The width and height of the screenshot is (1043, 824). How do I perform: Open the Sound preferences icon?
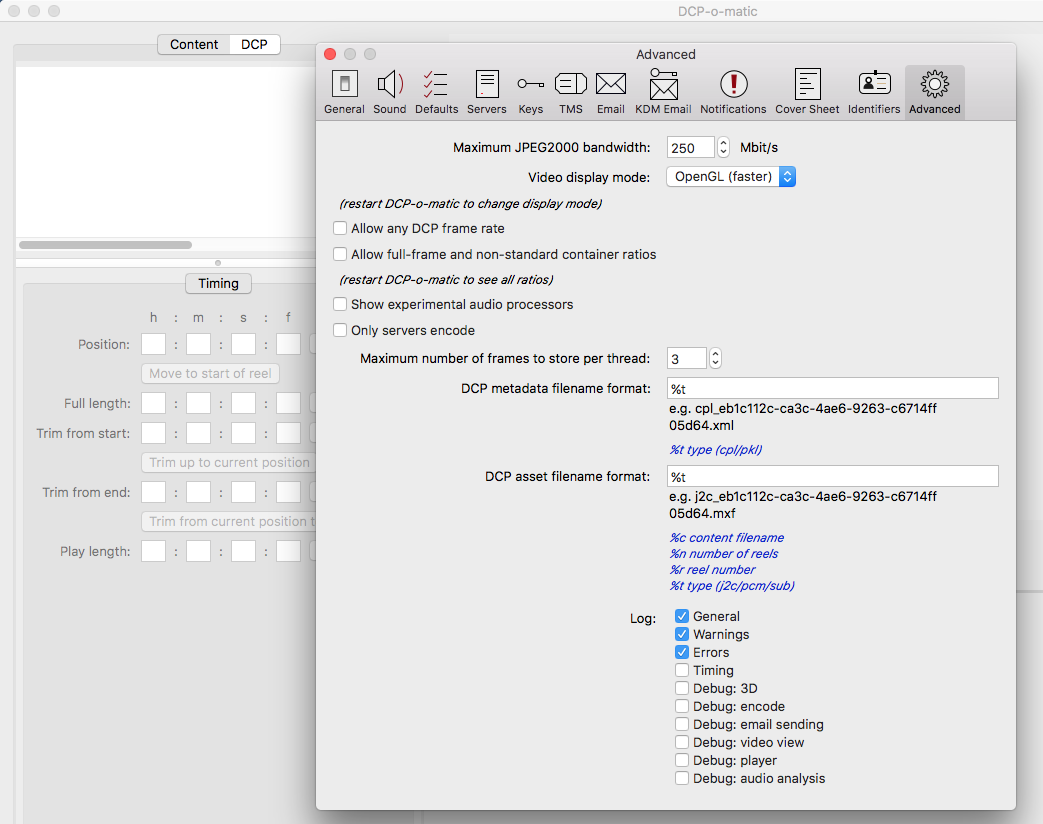389,92
